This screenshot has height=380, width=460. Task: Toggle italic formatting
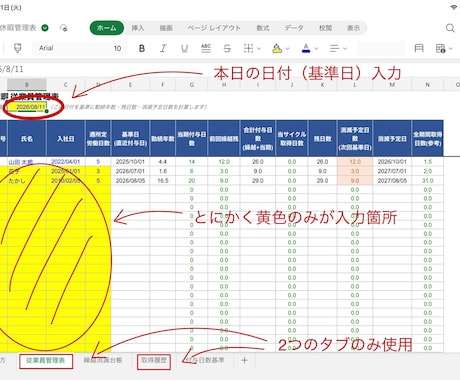tap(163, 48)
